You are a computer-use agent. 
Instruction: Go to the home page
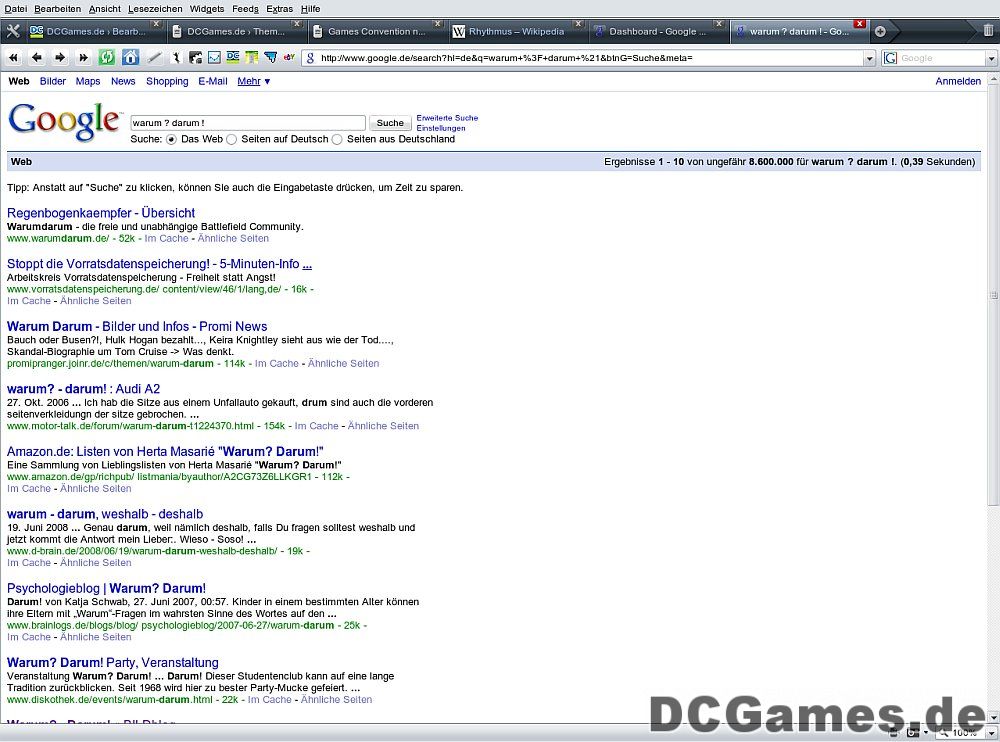click(x=130, y=58)
